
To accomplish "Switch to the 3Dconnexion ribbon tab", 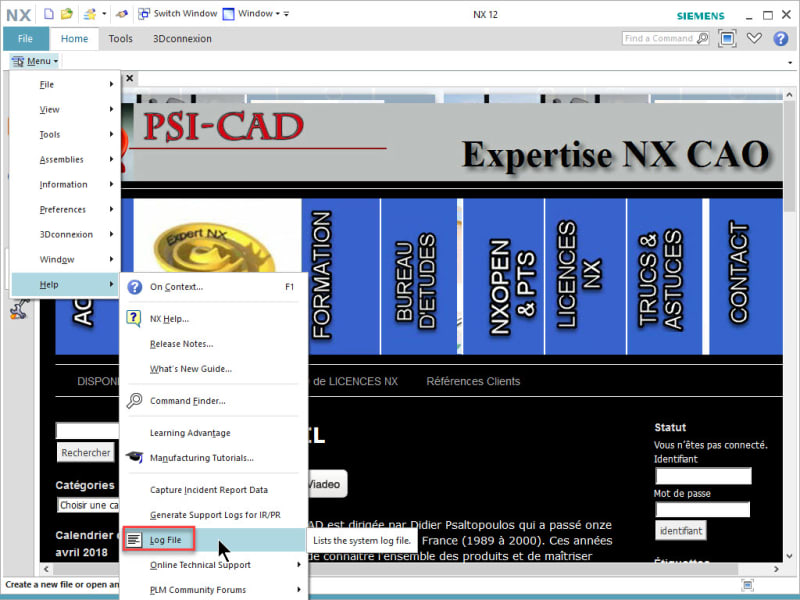I will point(182,39).
